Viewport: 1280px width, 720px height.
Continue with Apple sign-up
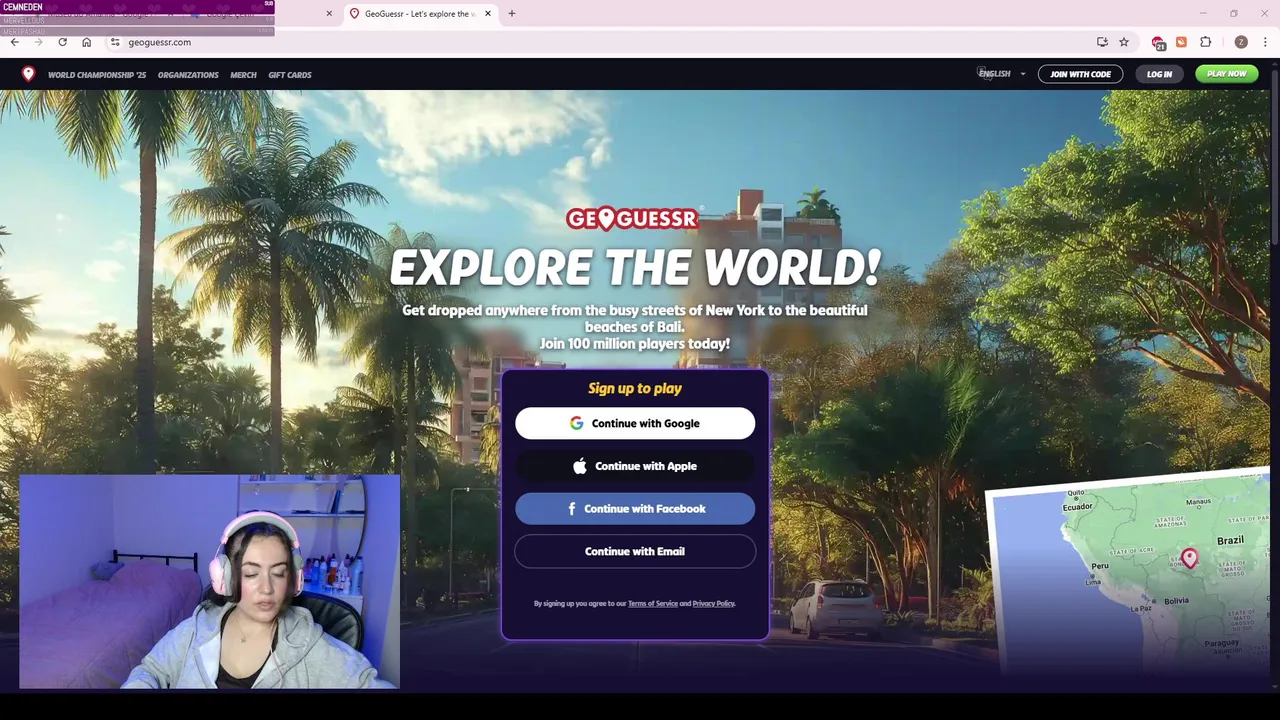635,466
